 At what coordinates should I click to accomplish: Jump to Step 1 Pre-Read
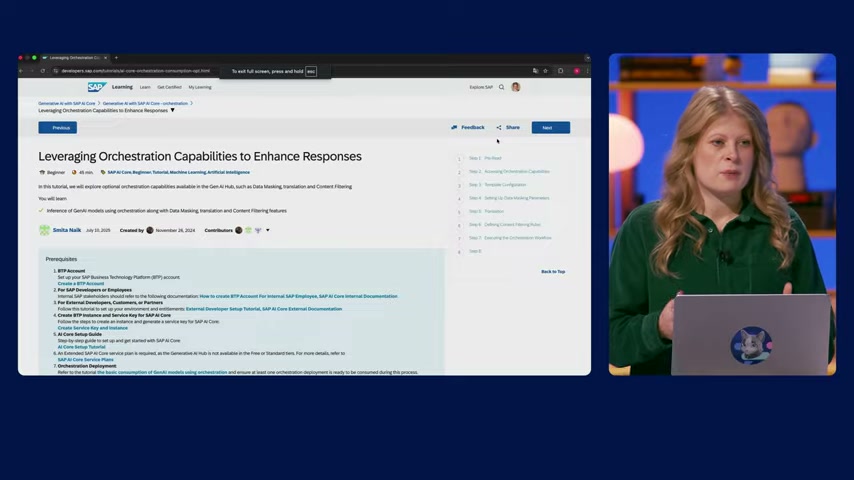click(485, 158)
